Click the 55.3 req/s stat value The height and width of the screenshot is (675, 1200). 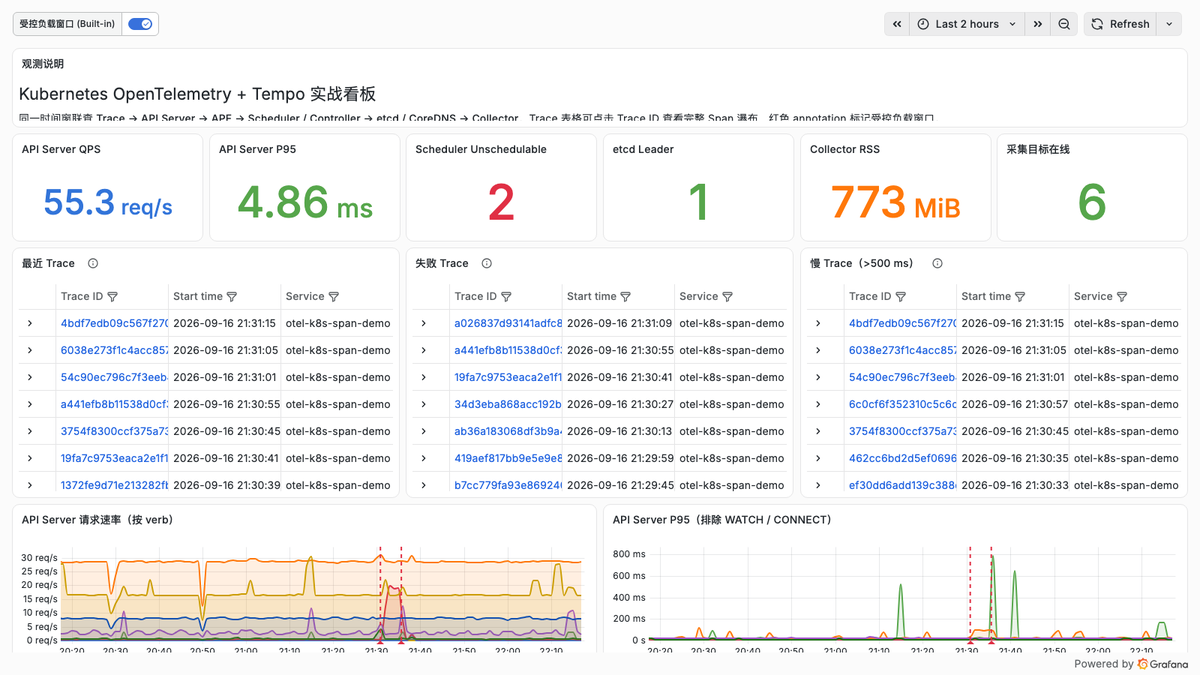pyautogui.click(x=108, y=203)
